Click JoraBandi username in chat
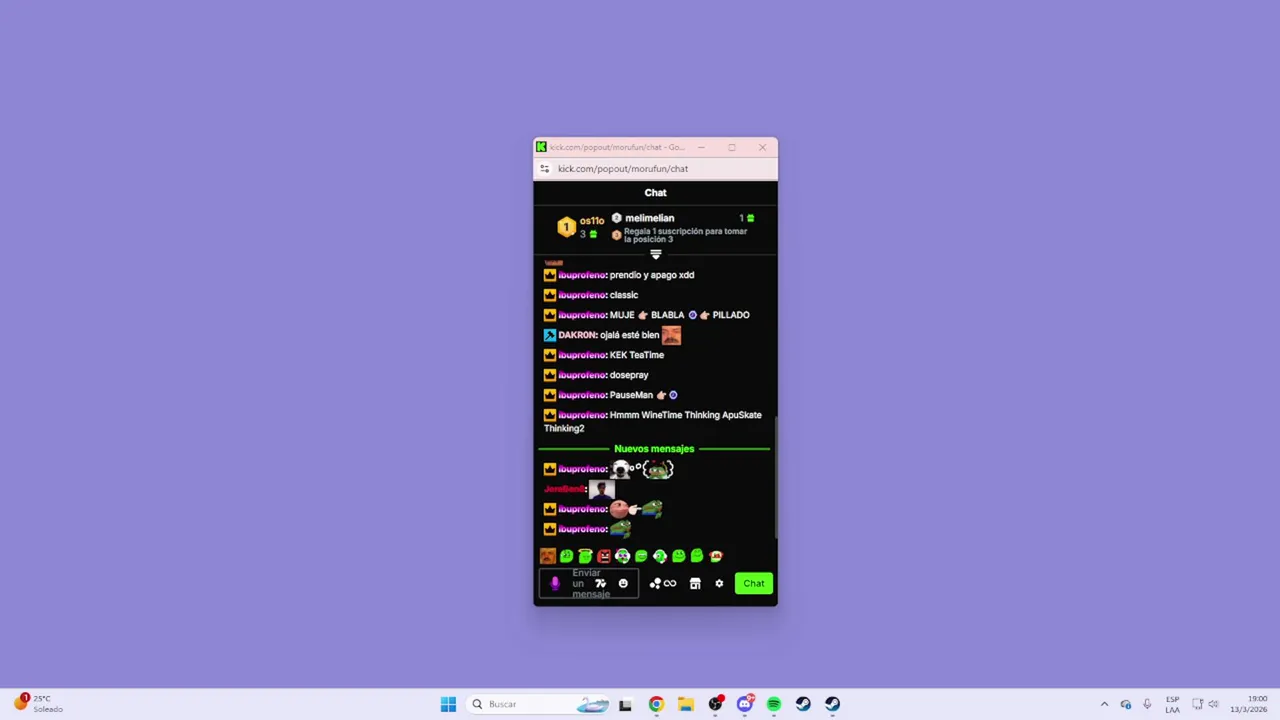Viewport: 1280px width, 720px height. [x=564, y=489]
